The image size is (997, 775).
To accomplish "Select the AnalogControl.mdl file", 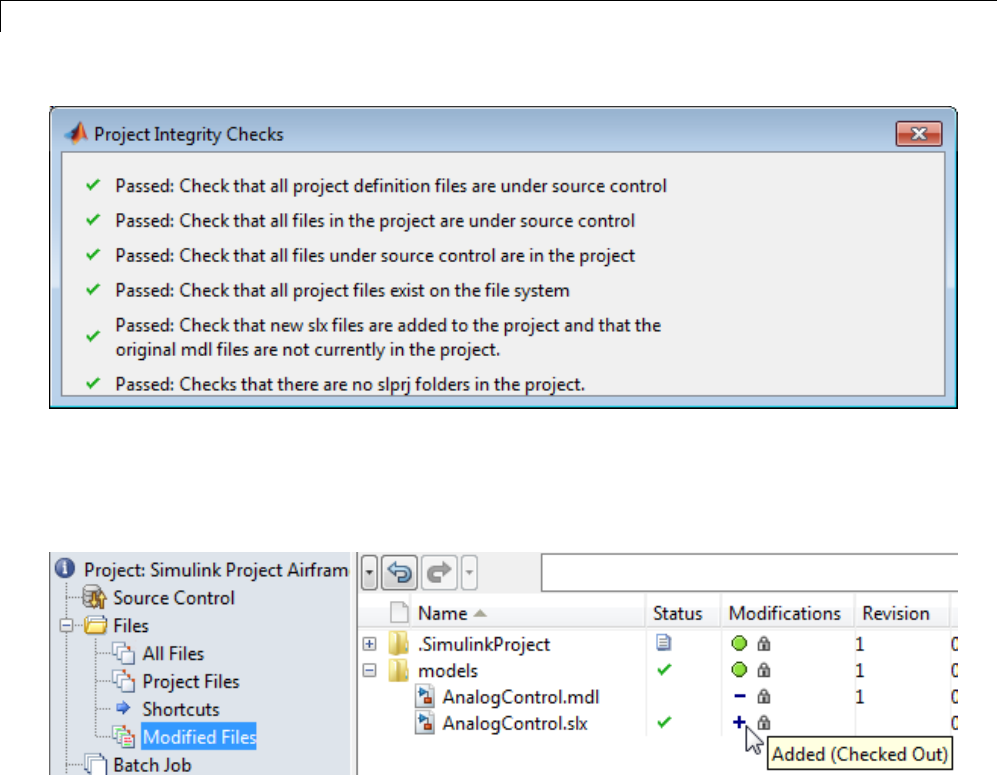I will point(521,697).
